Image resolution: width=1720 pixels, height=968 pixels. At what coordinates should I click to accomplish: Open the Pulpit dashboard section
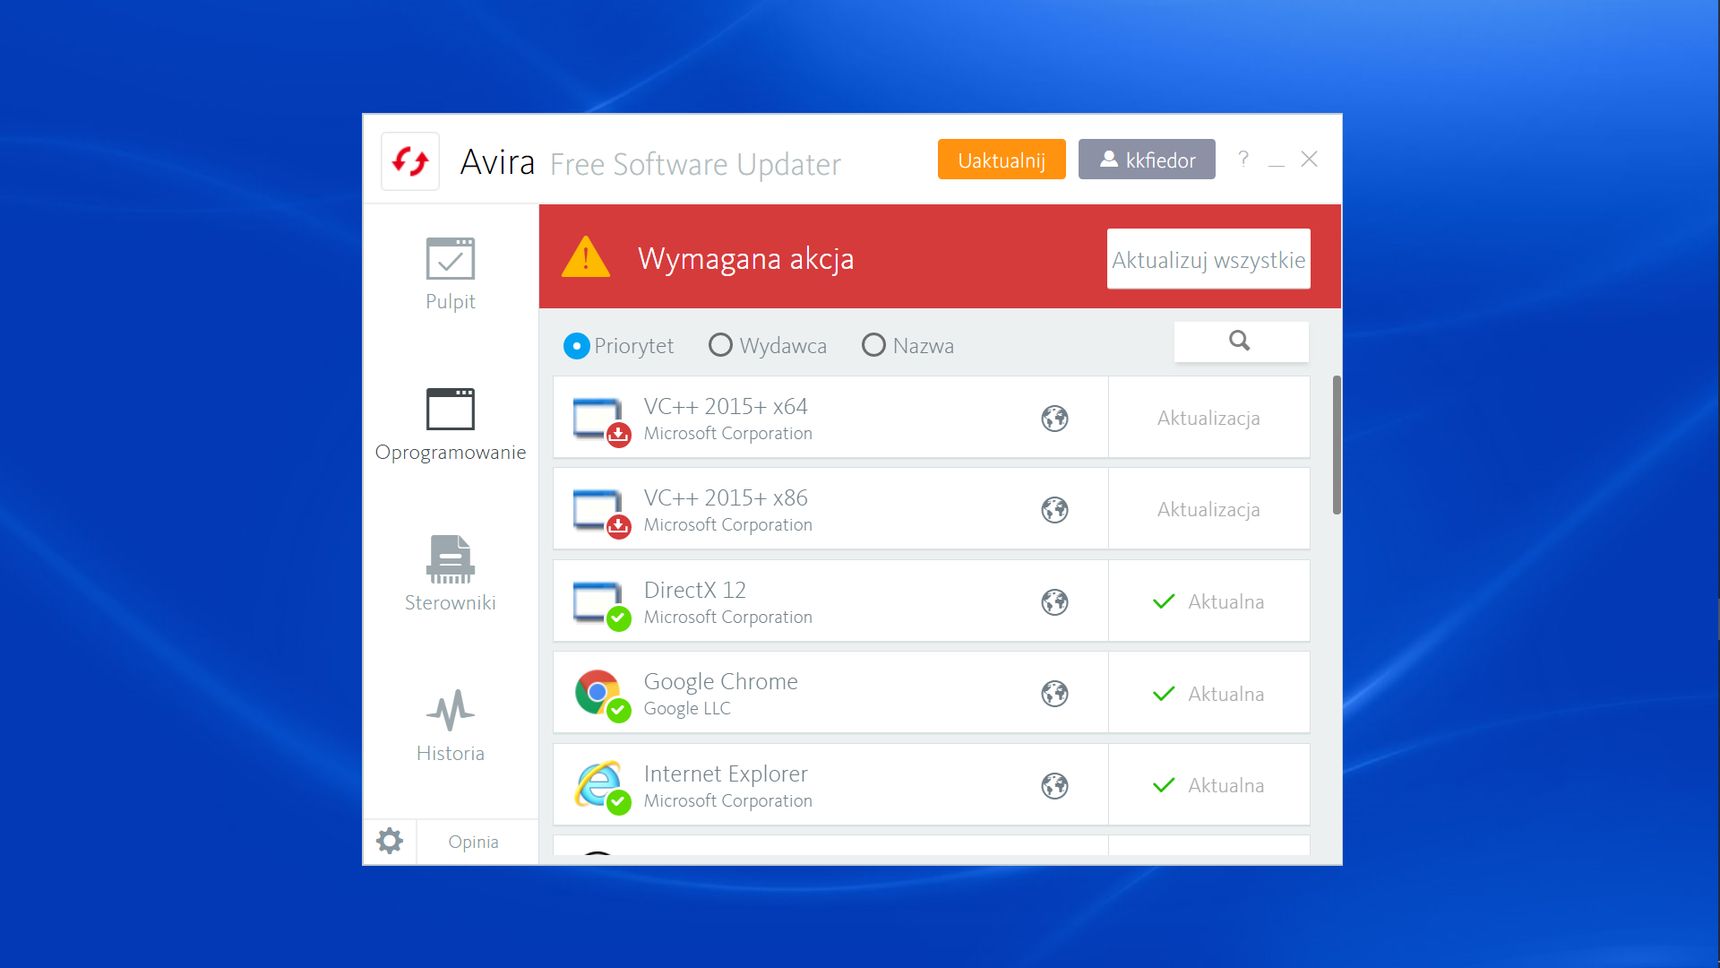click(x=450, y=274)
